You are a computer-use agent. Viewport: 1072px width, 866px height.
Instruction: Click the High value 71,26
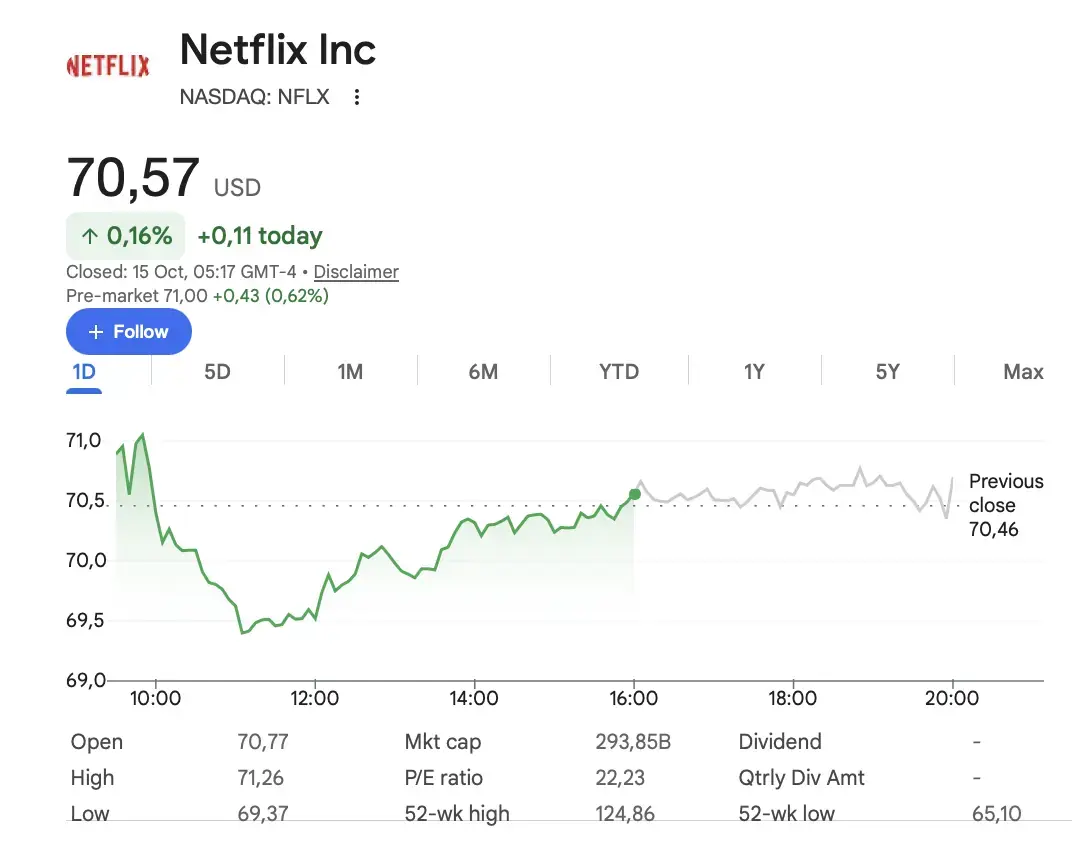(x=260, y=778)
